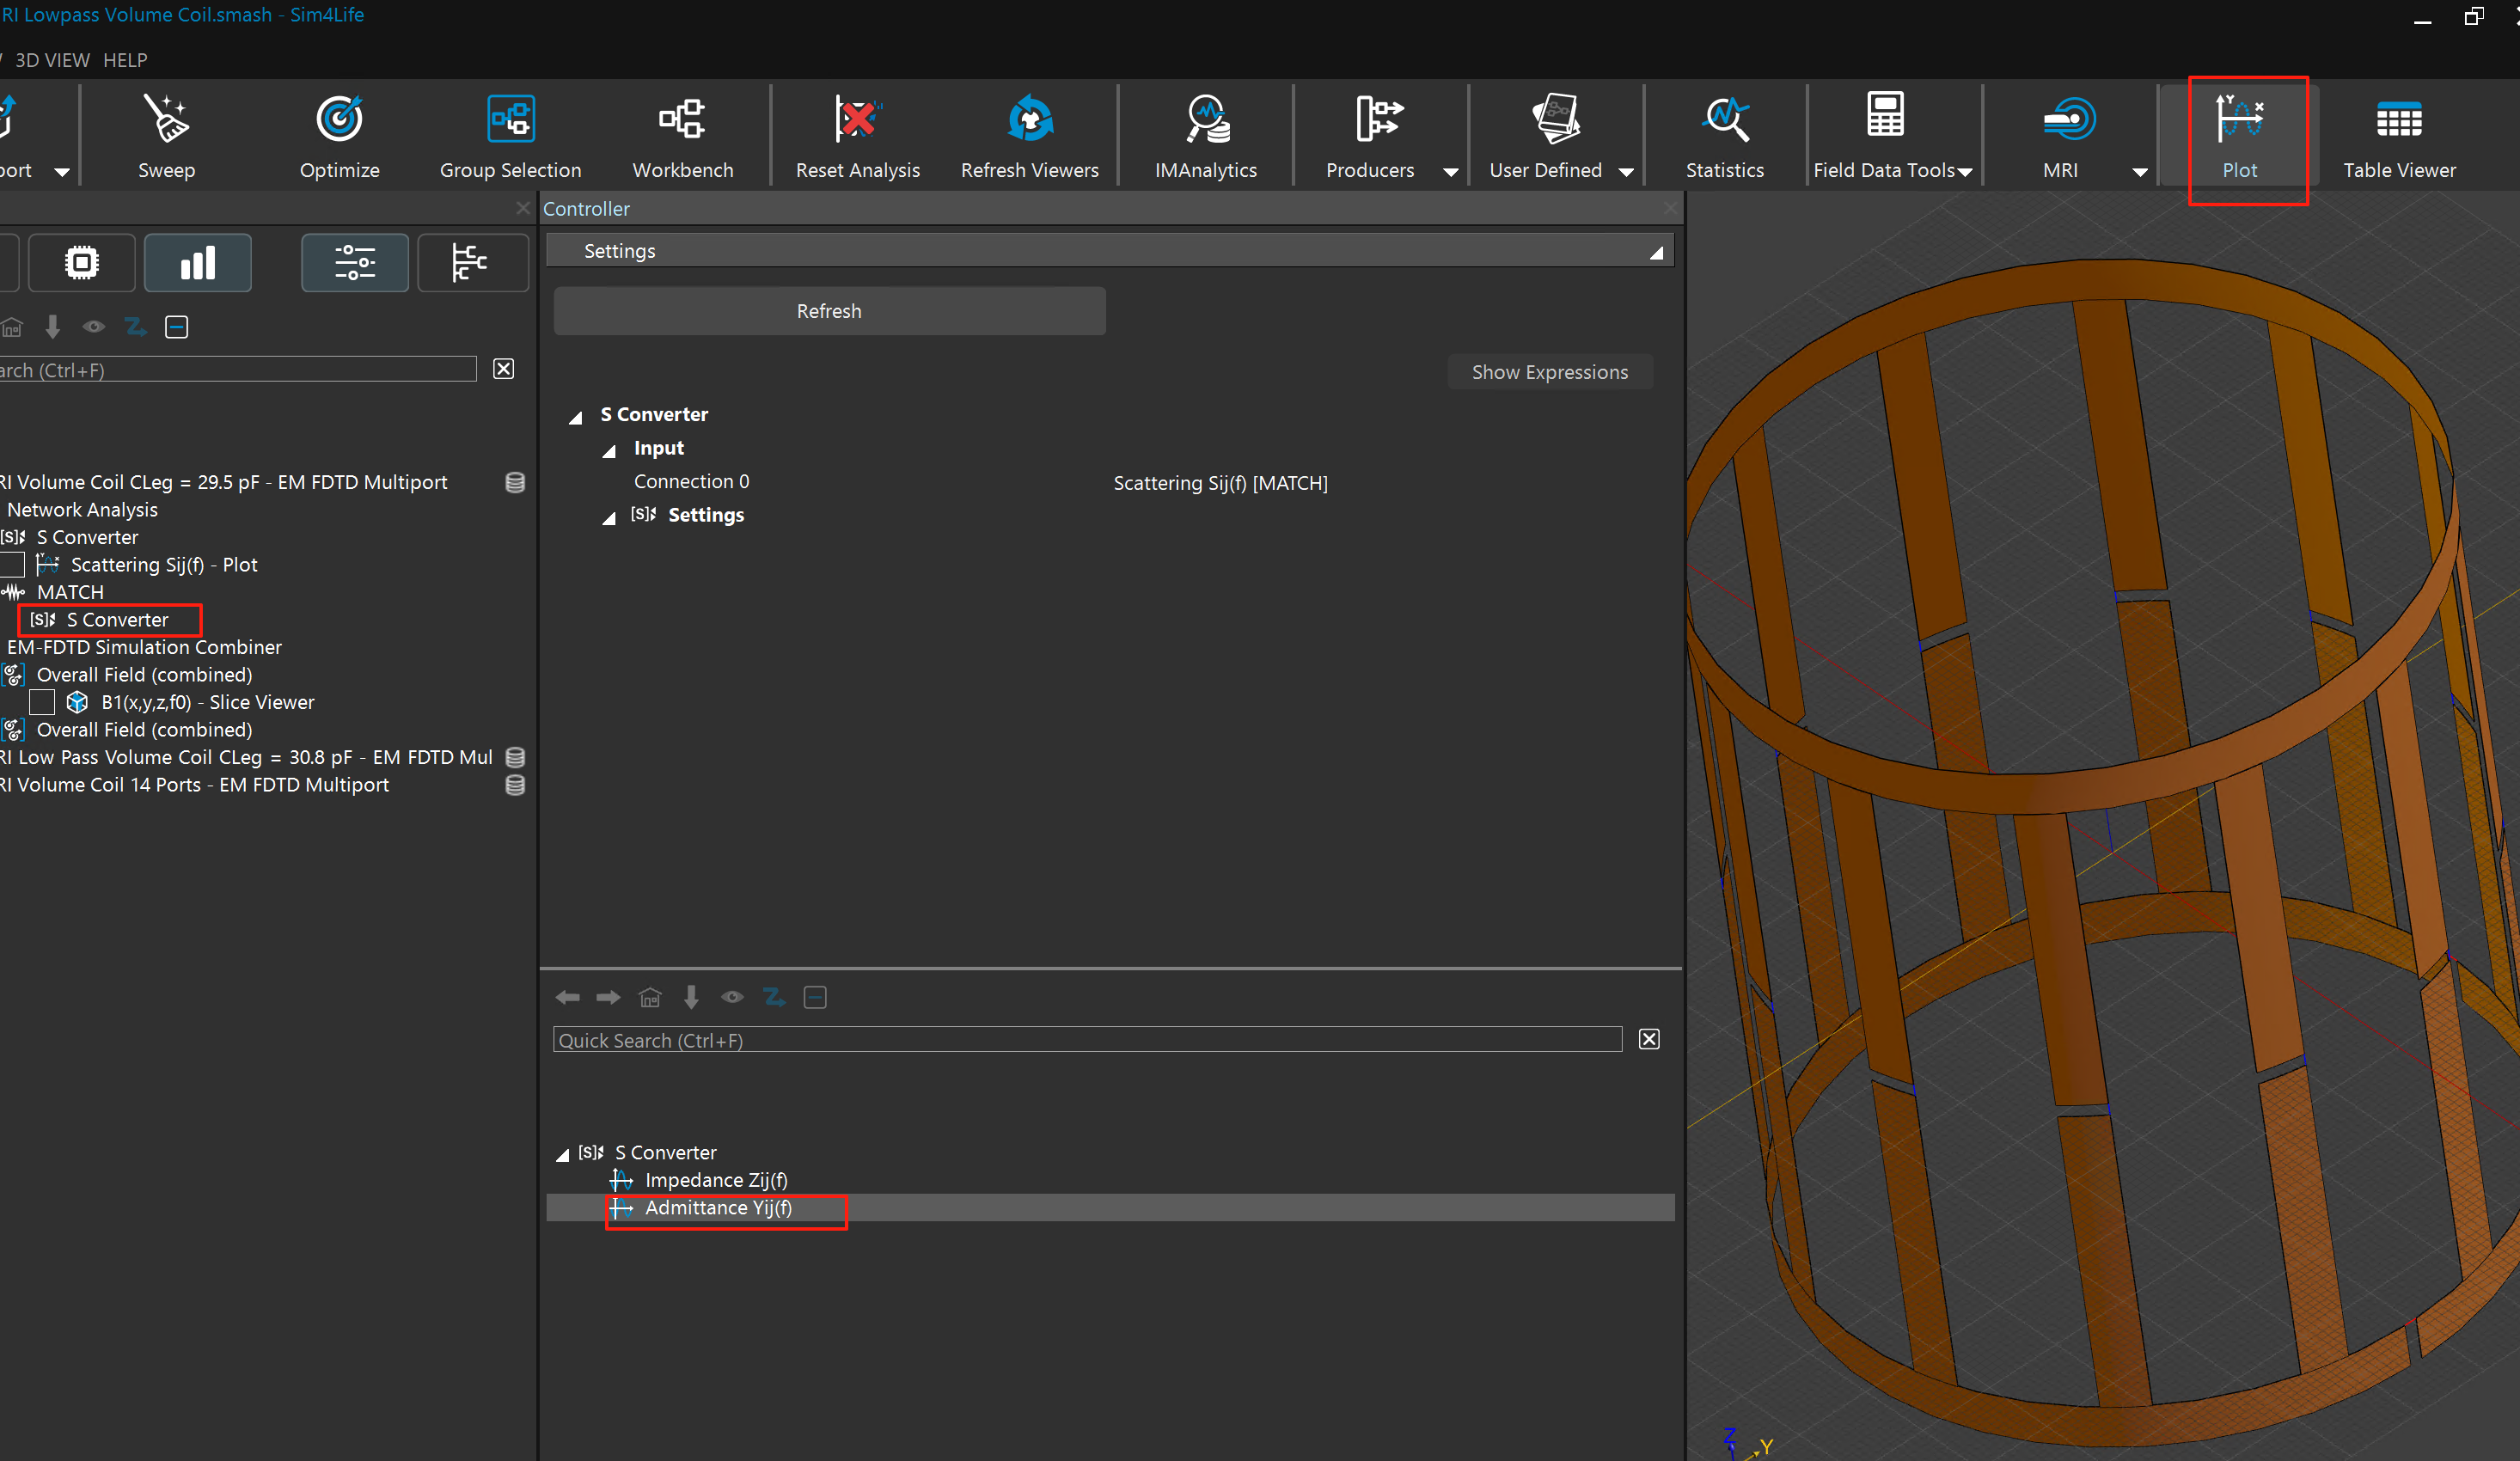Open the Producers dropdown arrow

[x=1450, y=172]
